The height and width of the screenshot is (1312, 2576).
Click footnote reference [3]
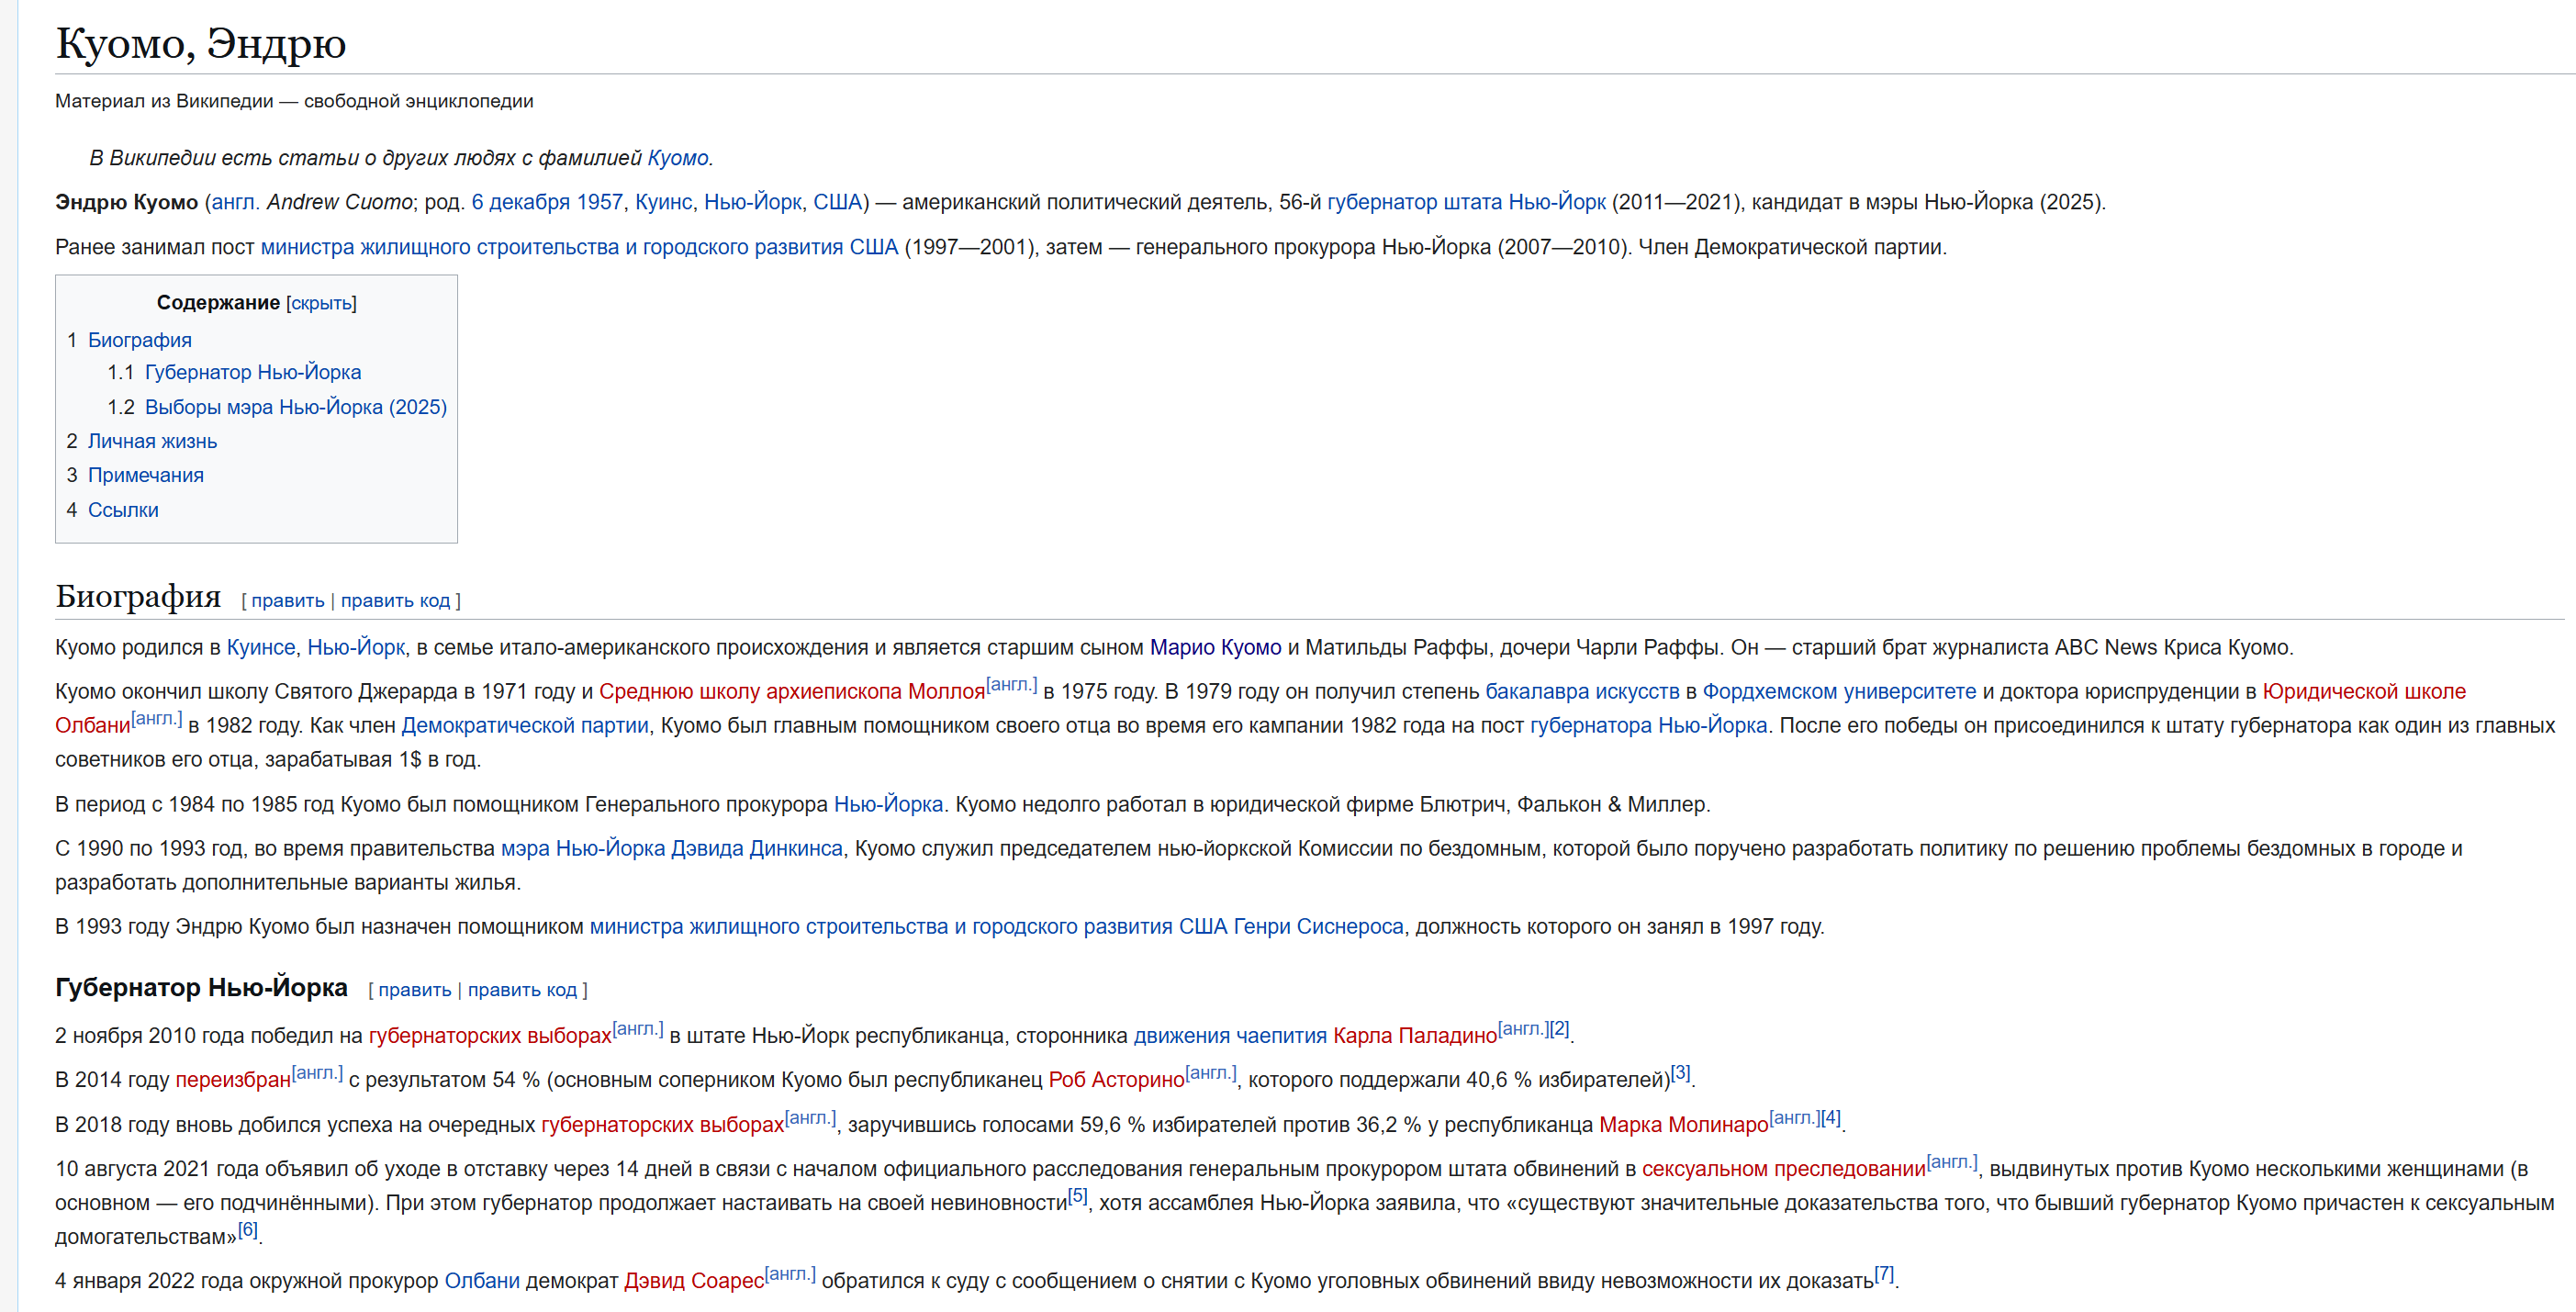(1680, 1074)
